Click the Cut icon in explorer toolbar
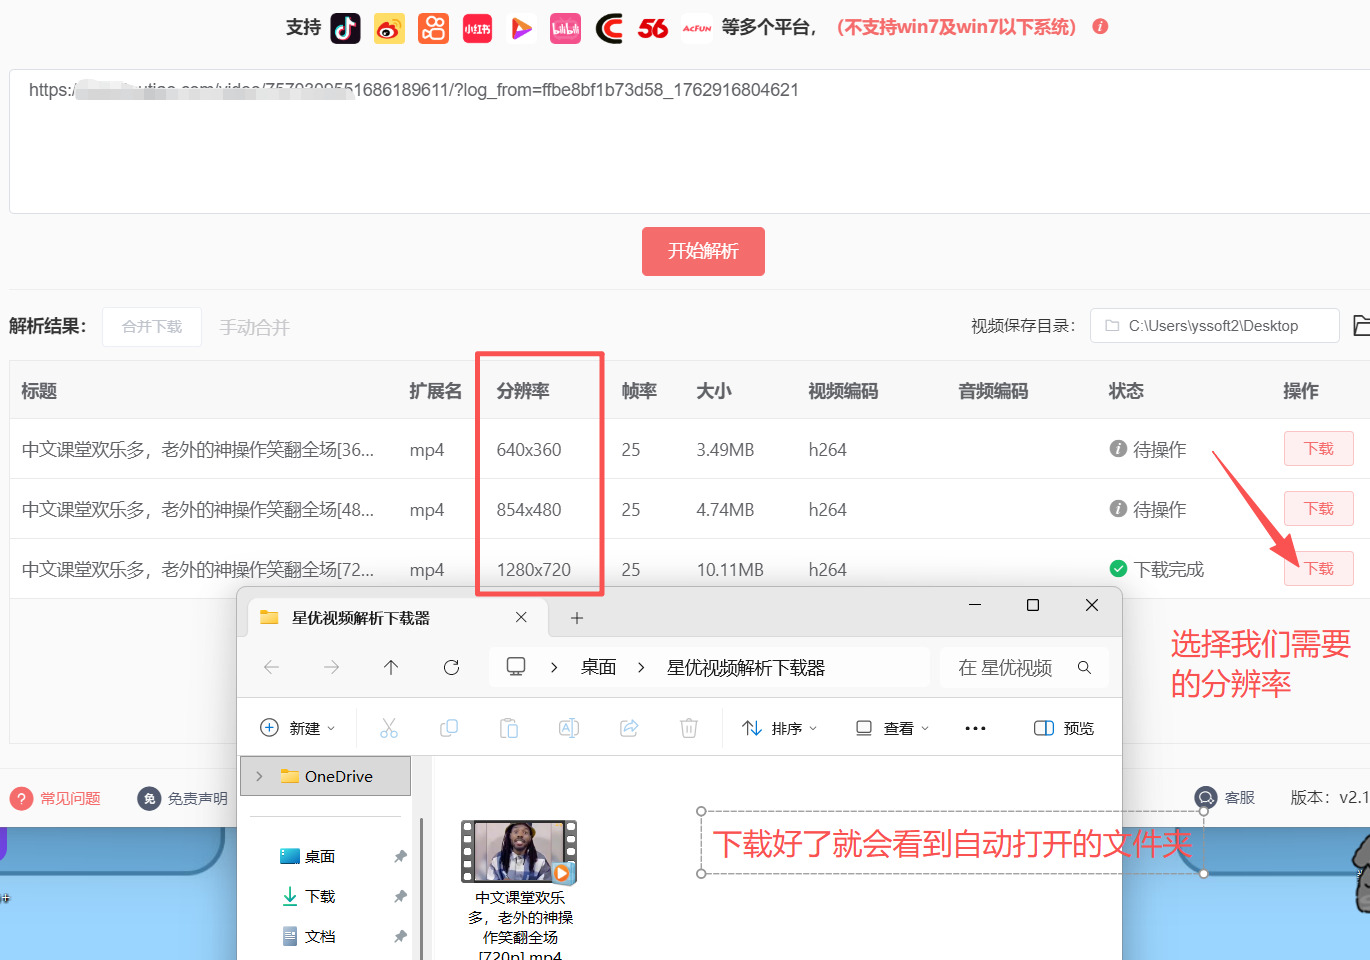 tap(389, 728)
